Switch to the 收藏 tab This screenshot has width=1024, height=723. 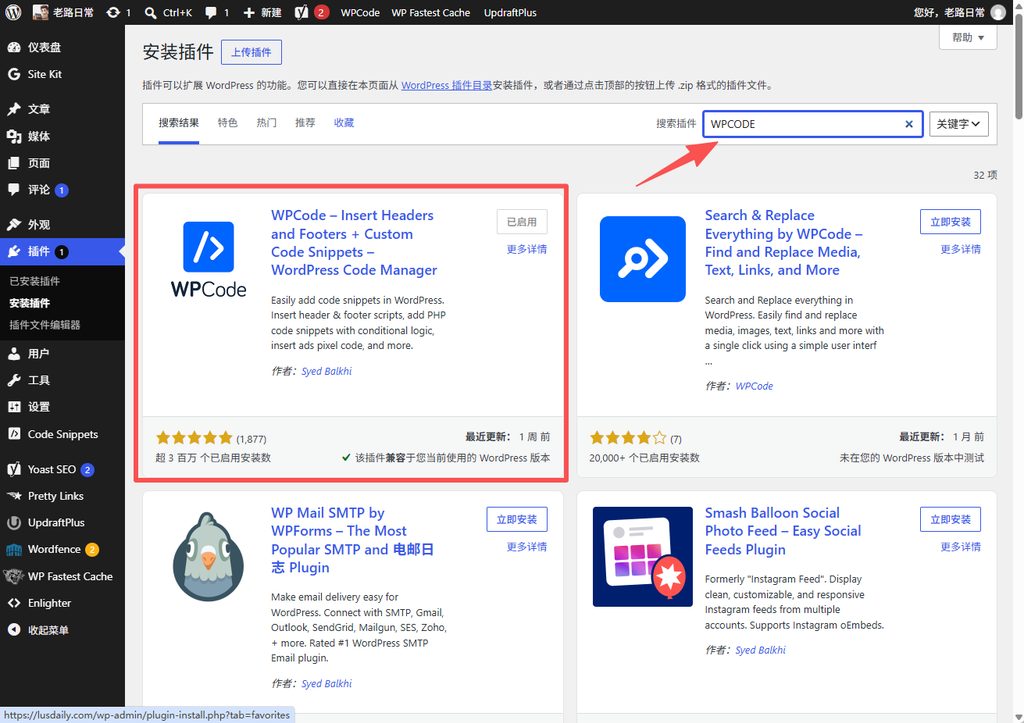(x=344, y=123)
